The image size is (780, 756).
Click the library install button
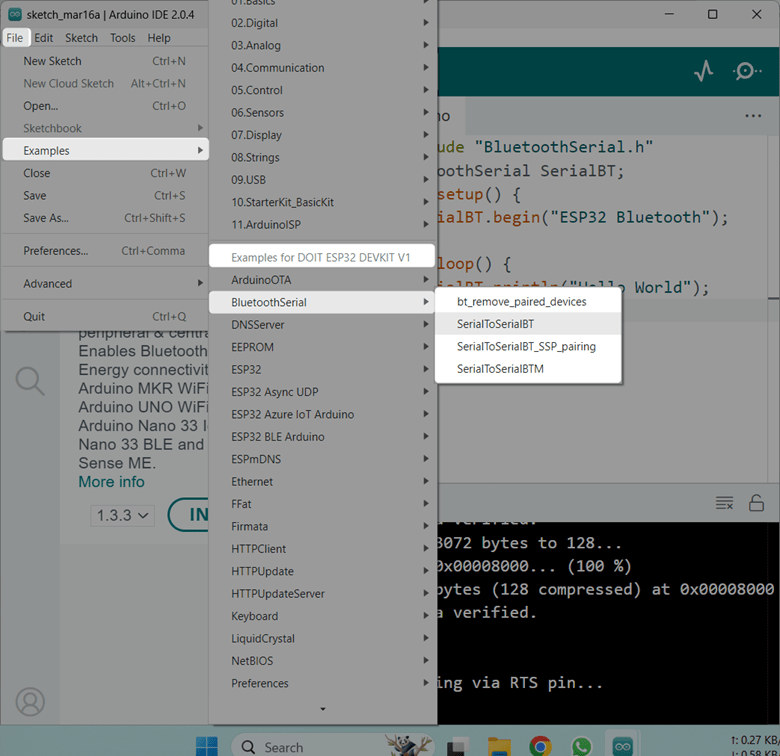(189, 514)
